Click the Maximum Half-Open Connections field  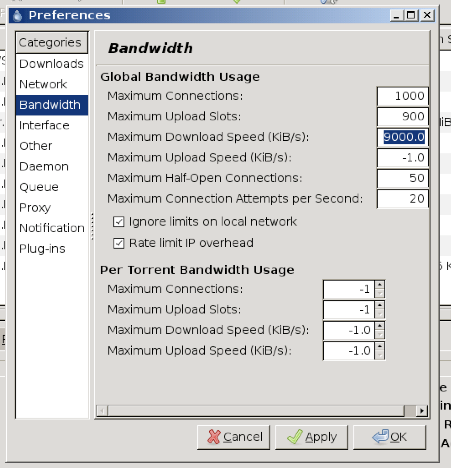[x=403, y=178]
